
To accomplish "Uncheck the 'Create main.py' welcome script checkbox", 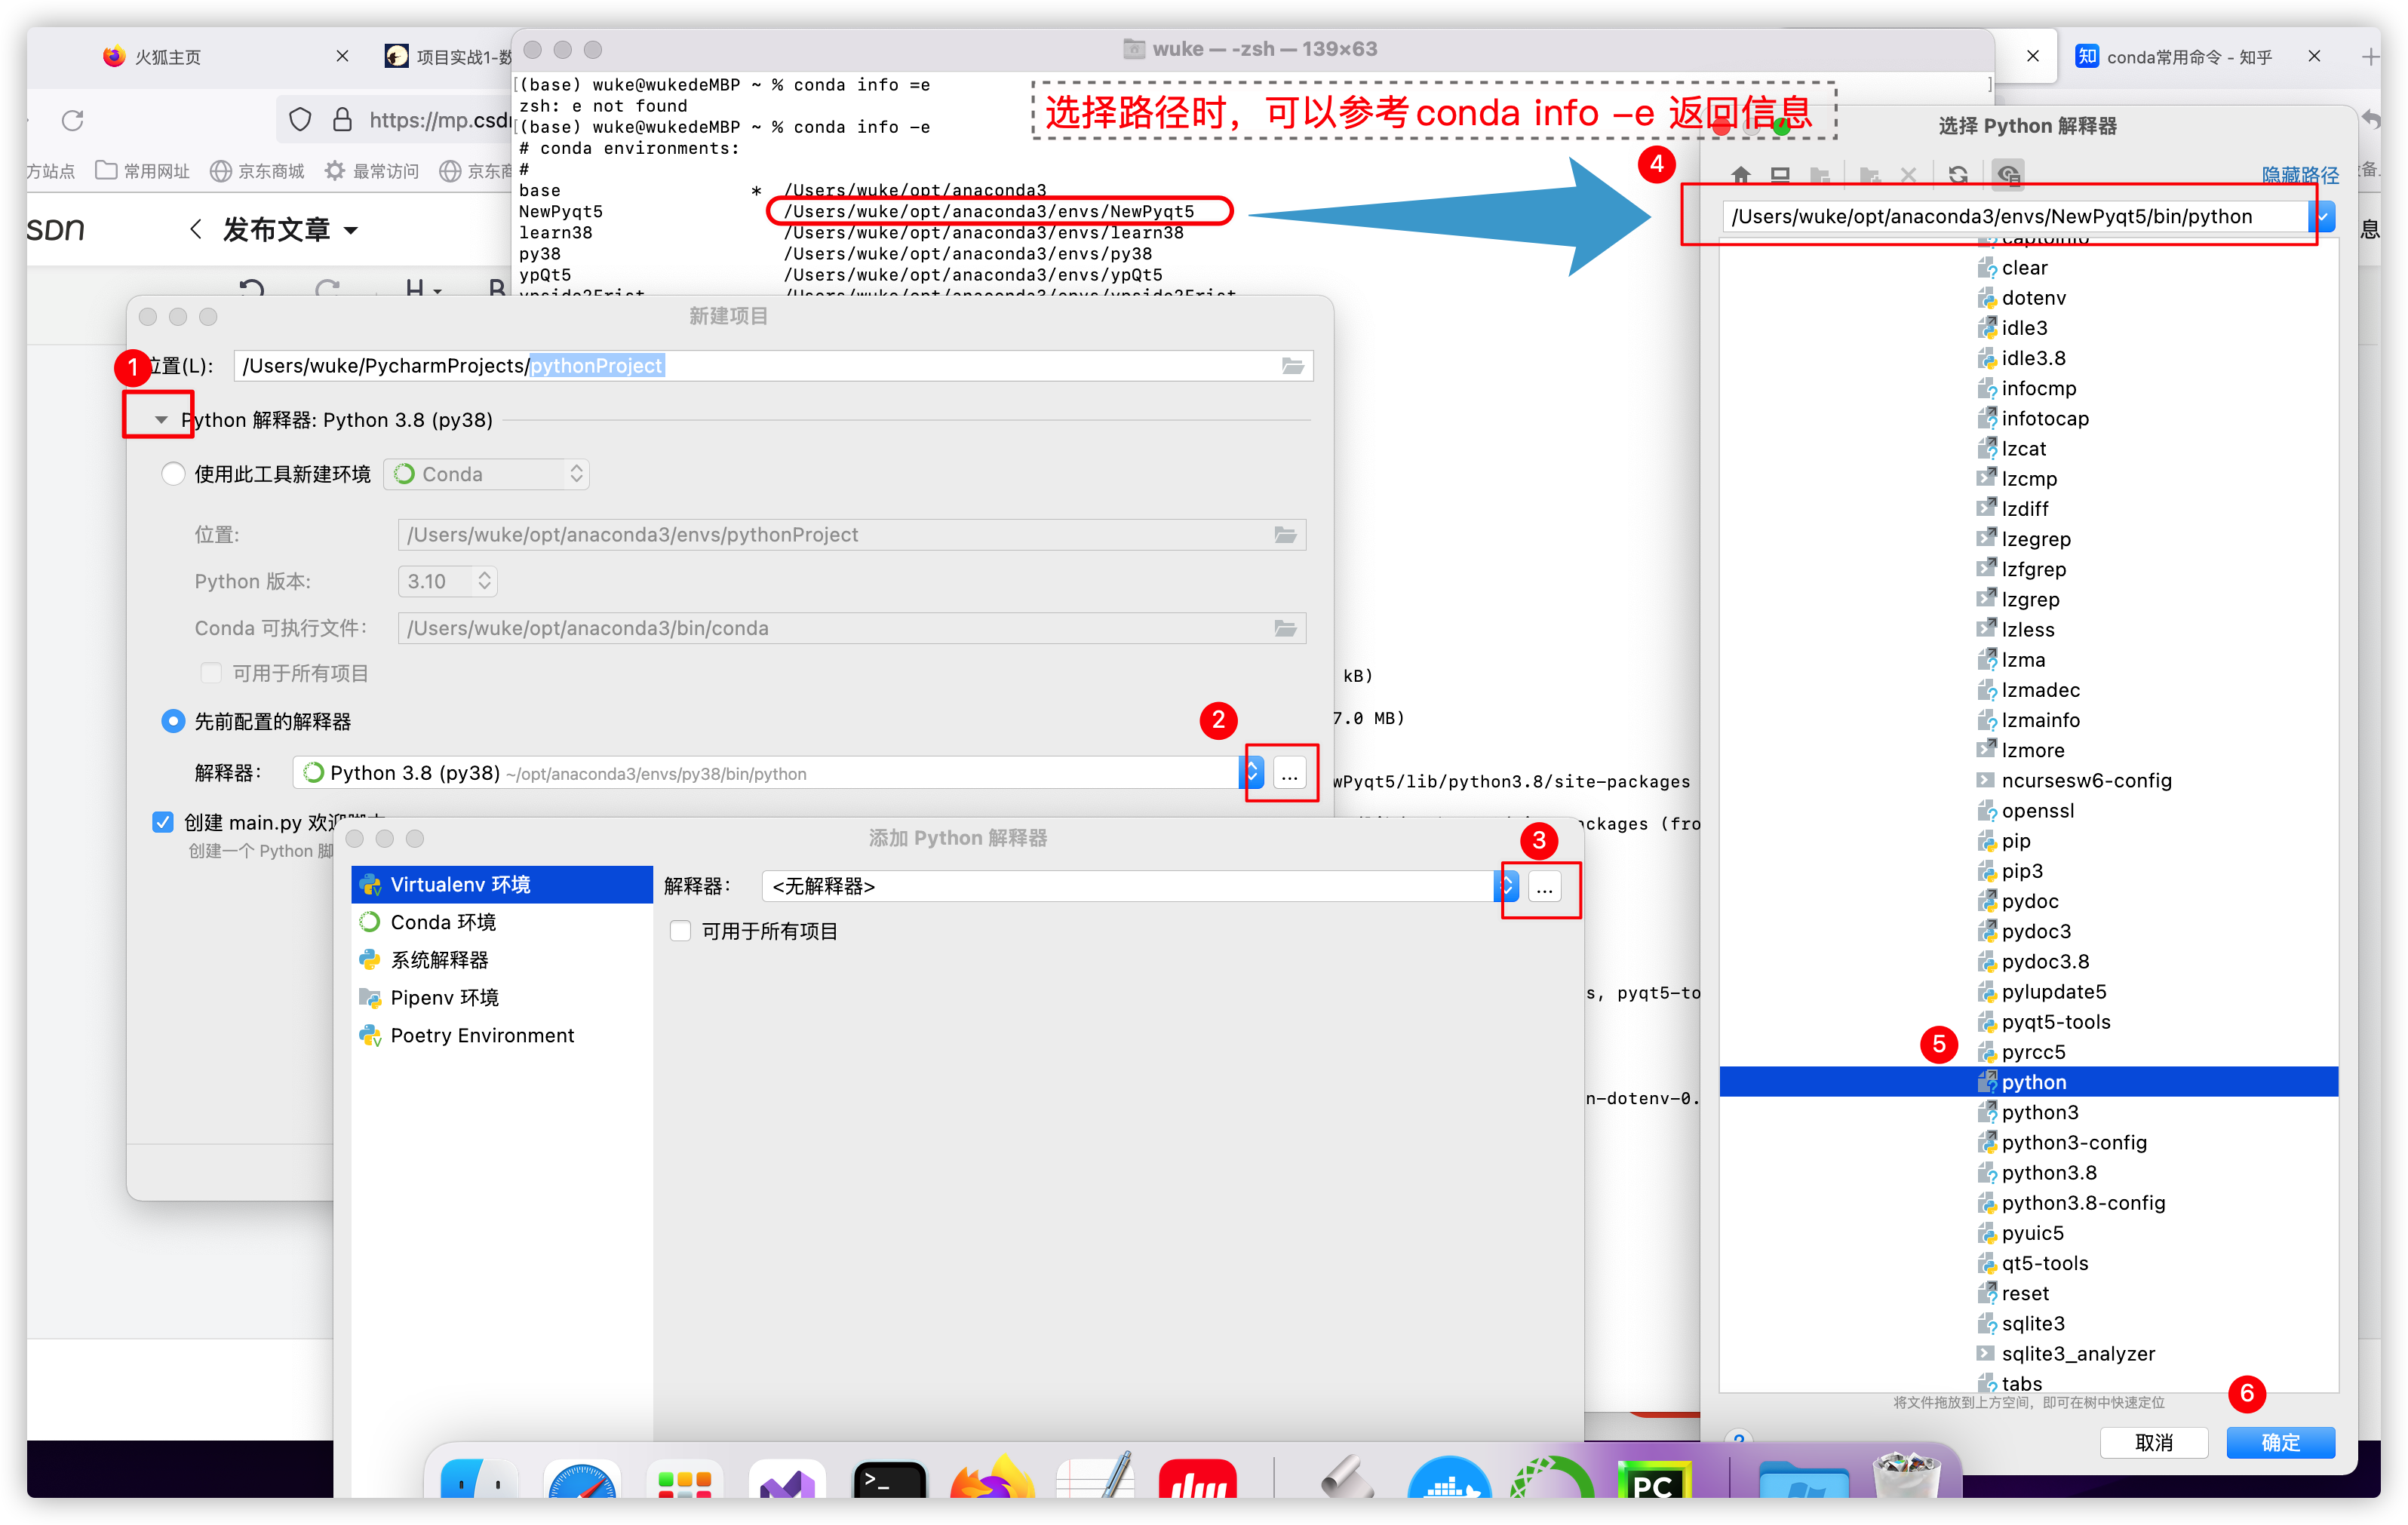I will (x=163, y=822).
